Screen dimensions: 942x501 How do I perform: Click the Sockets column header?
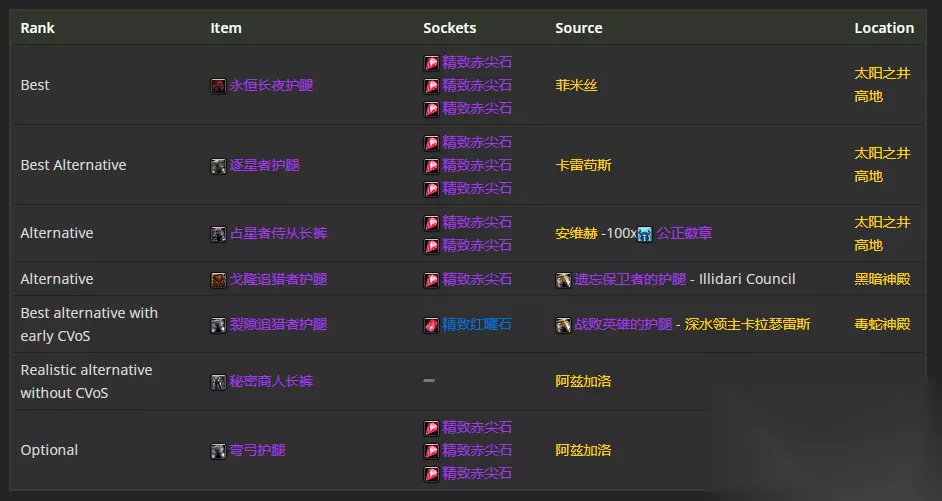(x=450, y=28)
